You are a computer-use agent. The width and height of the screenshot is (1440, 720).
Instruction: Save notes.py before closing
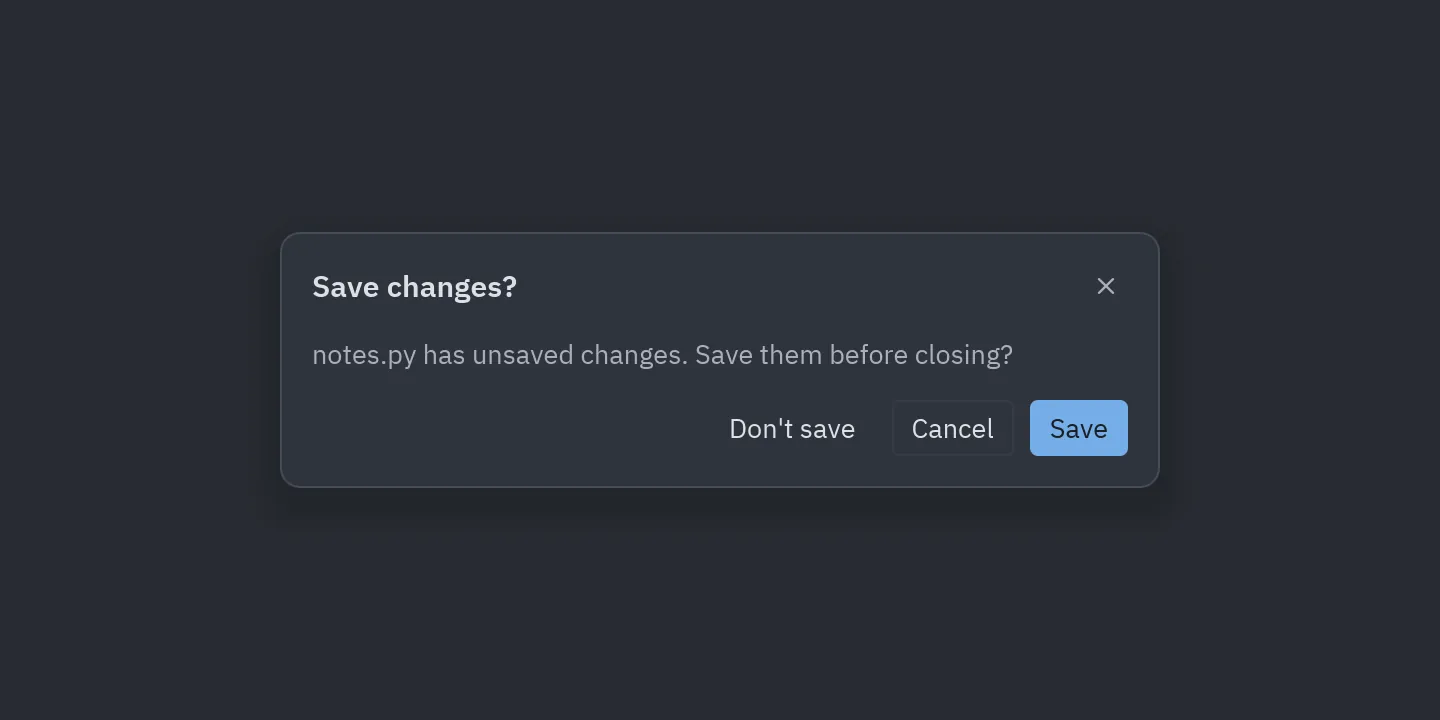click(1079, 428)
